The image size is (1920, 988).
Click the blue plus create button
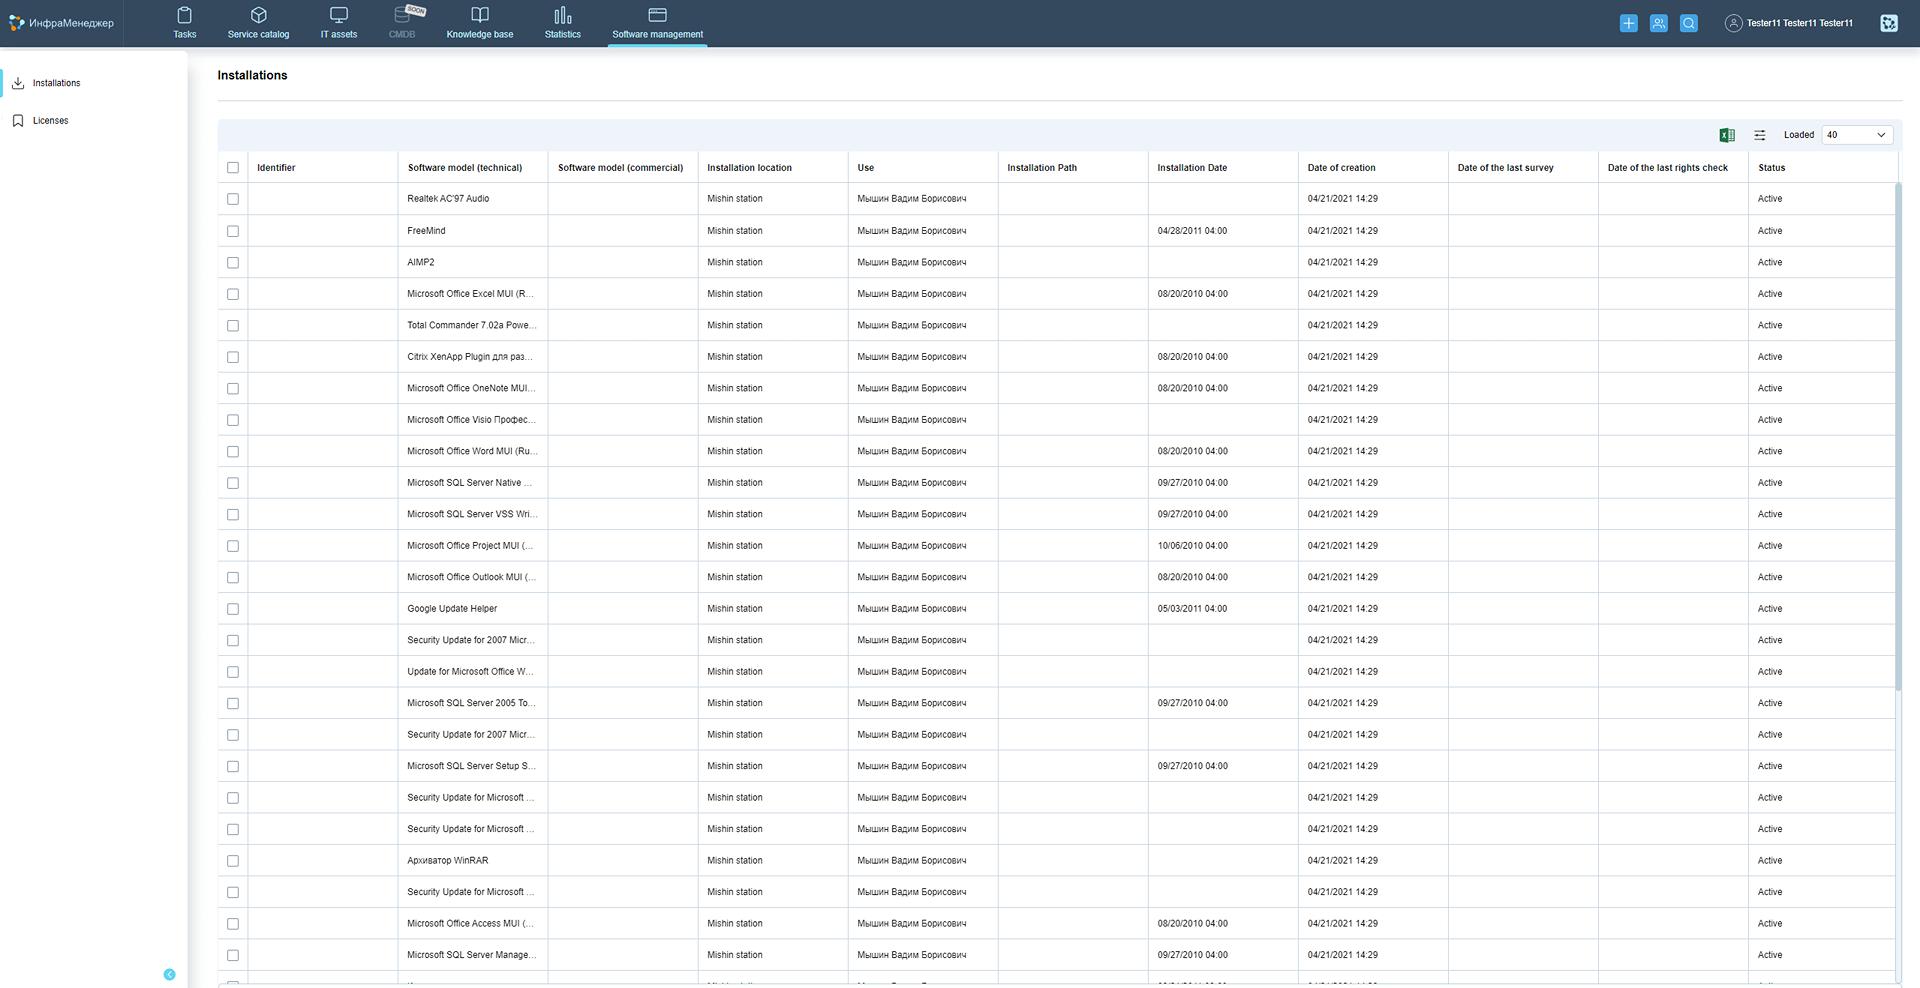1628,23
